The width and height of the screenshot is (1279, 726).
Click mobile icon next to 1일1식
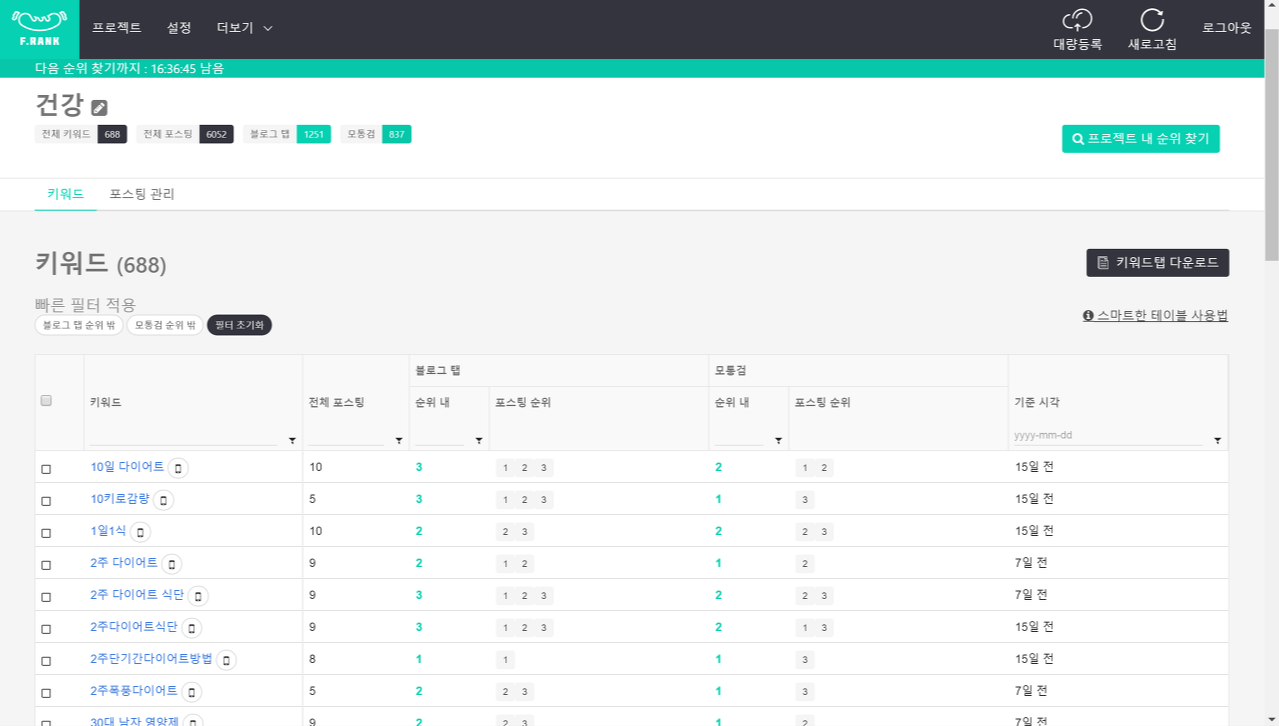[140, 532]
